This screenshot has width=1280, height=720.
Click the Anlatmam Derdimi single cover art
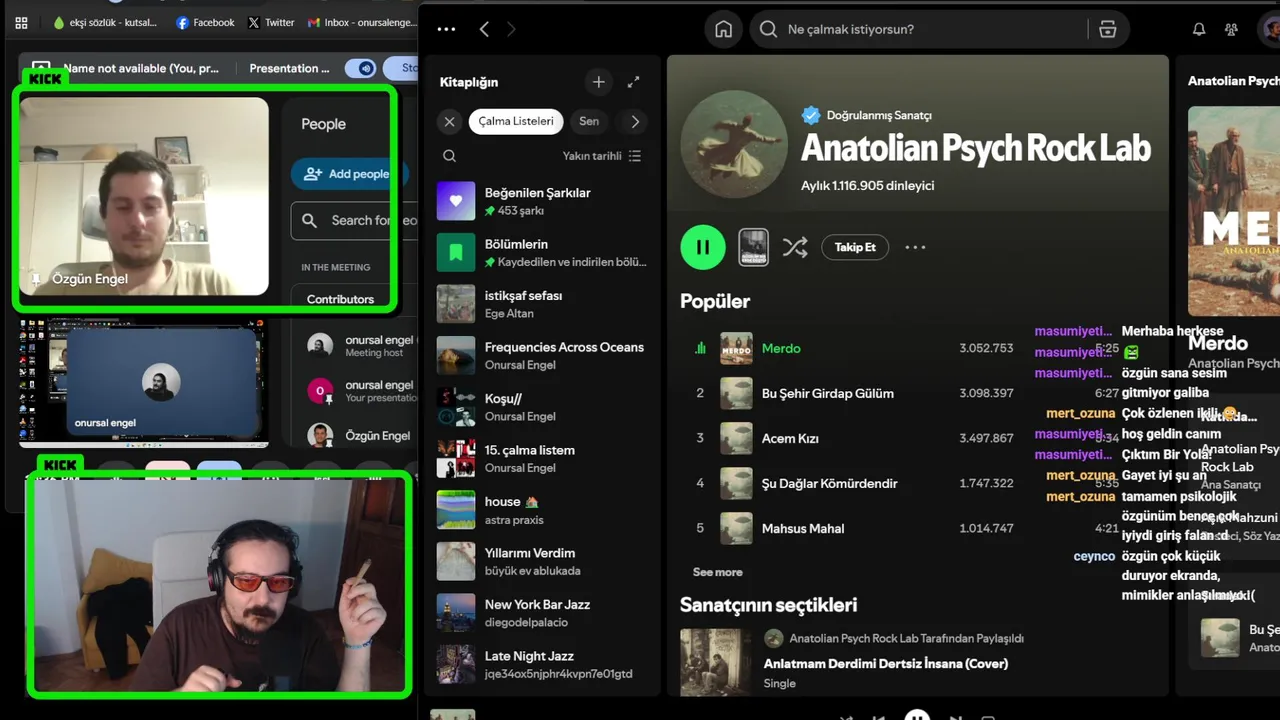[x=715, y=661]
